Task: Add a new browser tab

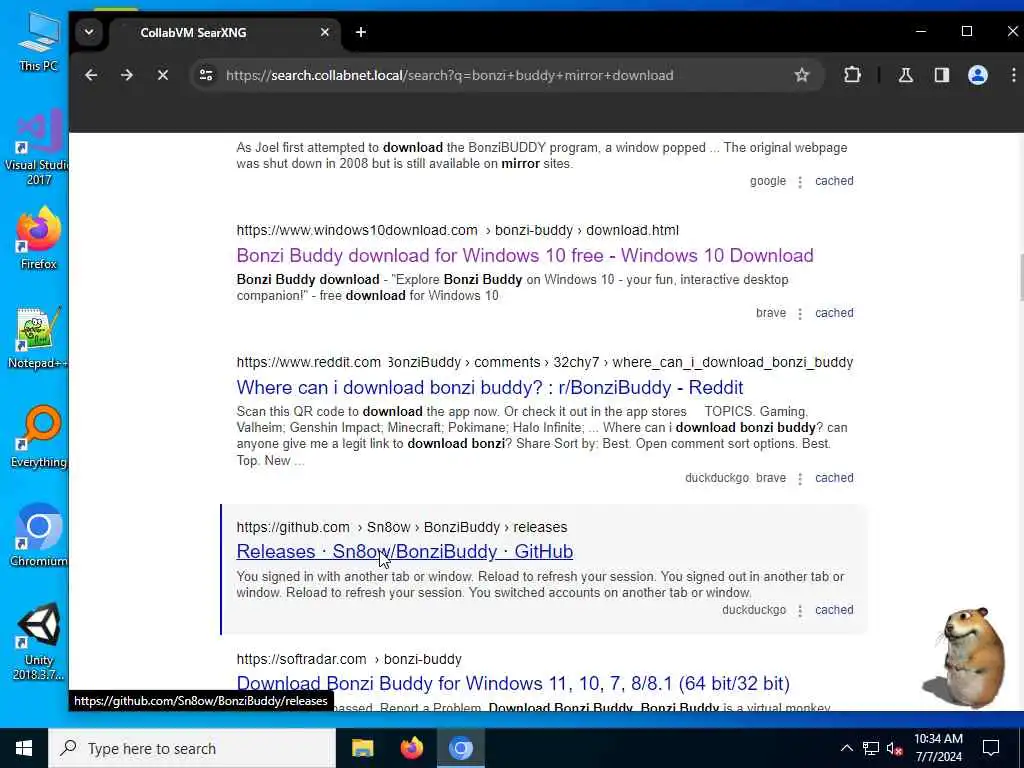Action: 361,32
